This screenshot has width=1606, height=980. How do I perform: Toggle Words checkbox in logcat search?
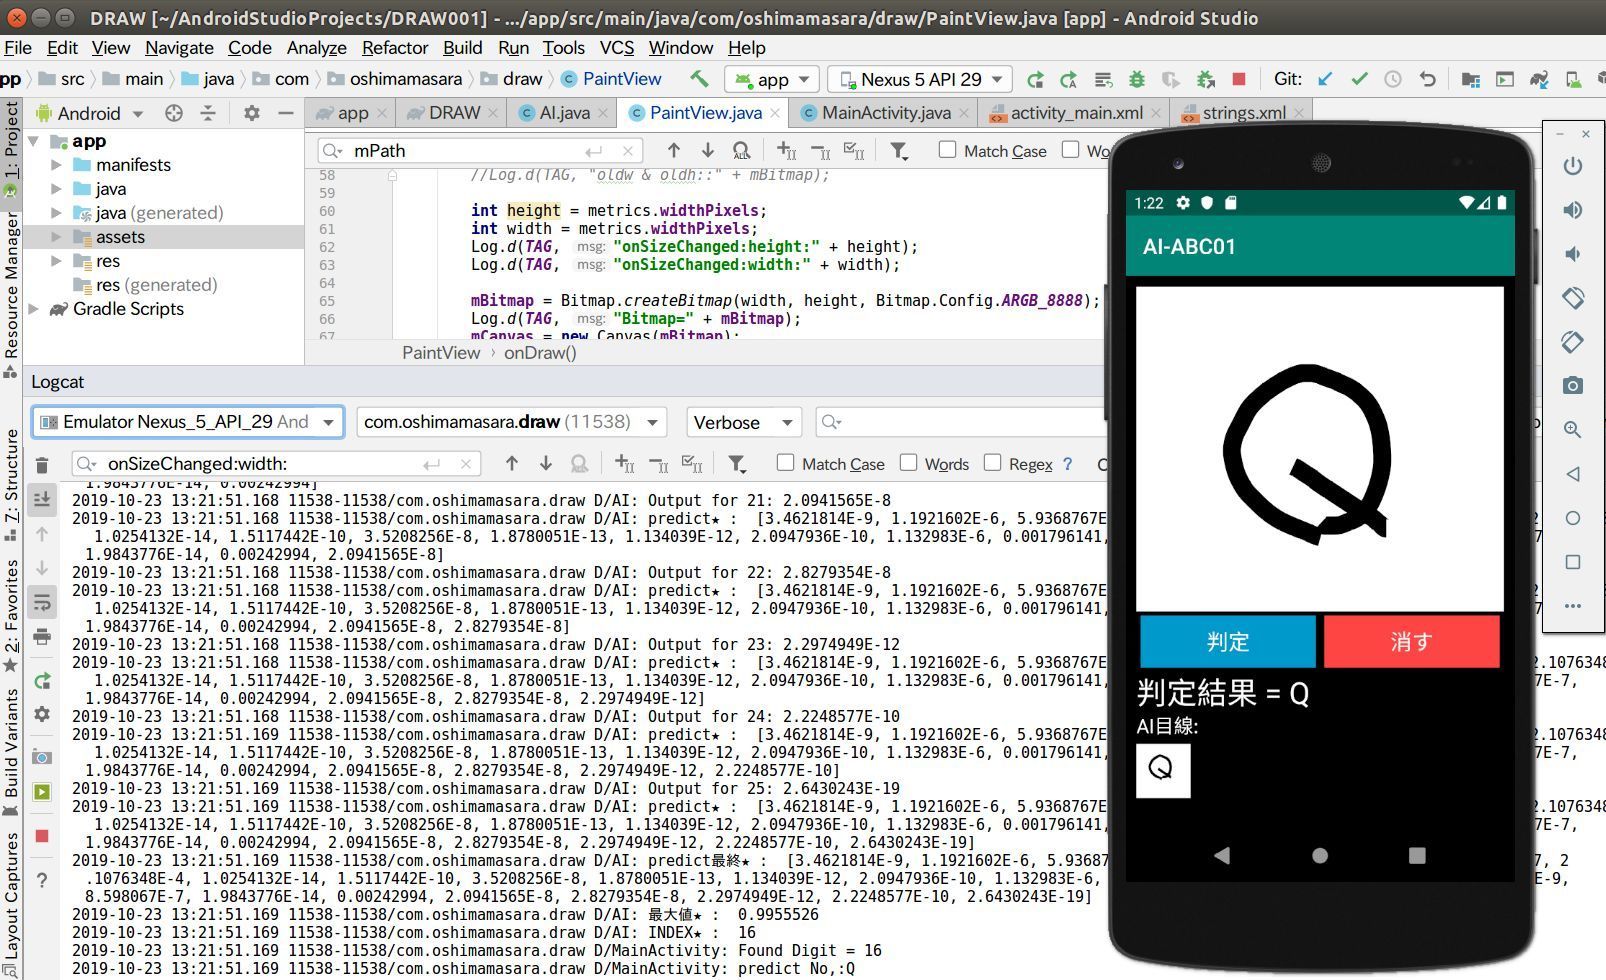(908, 462)
